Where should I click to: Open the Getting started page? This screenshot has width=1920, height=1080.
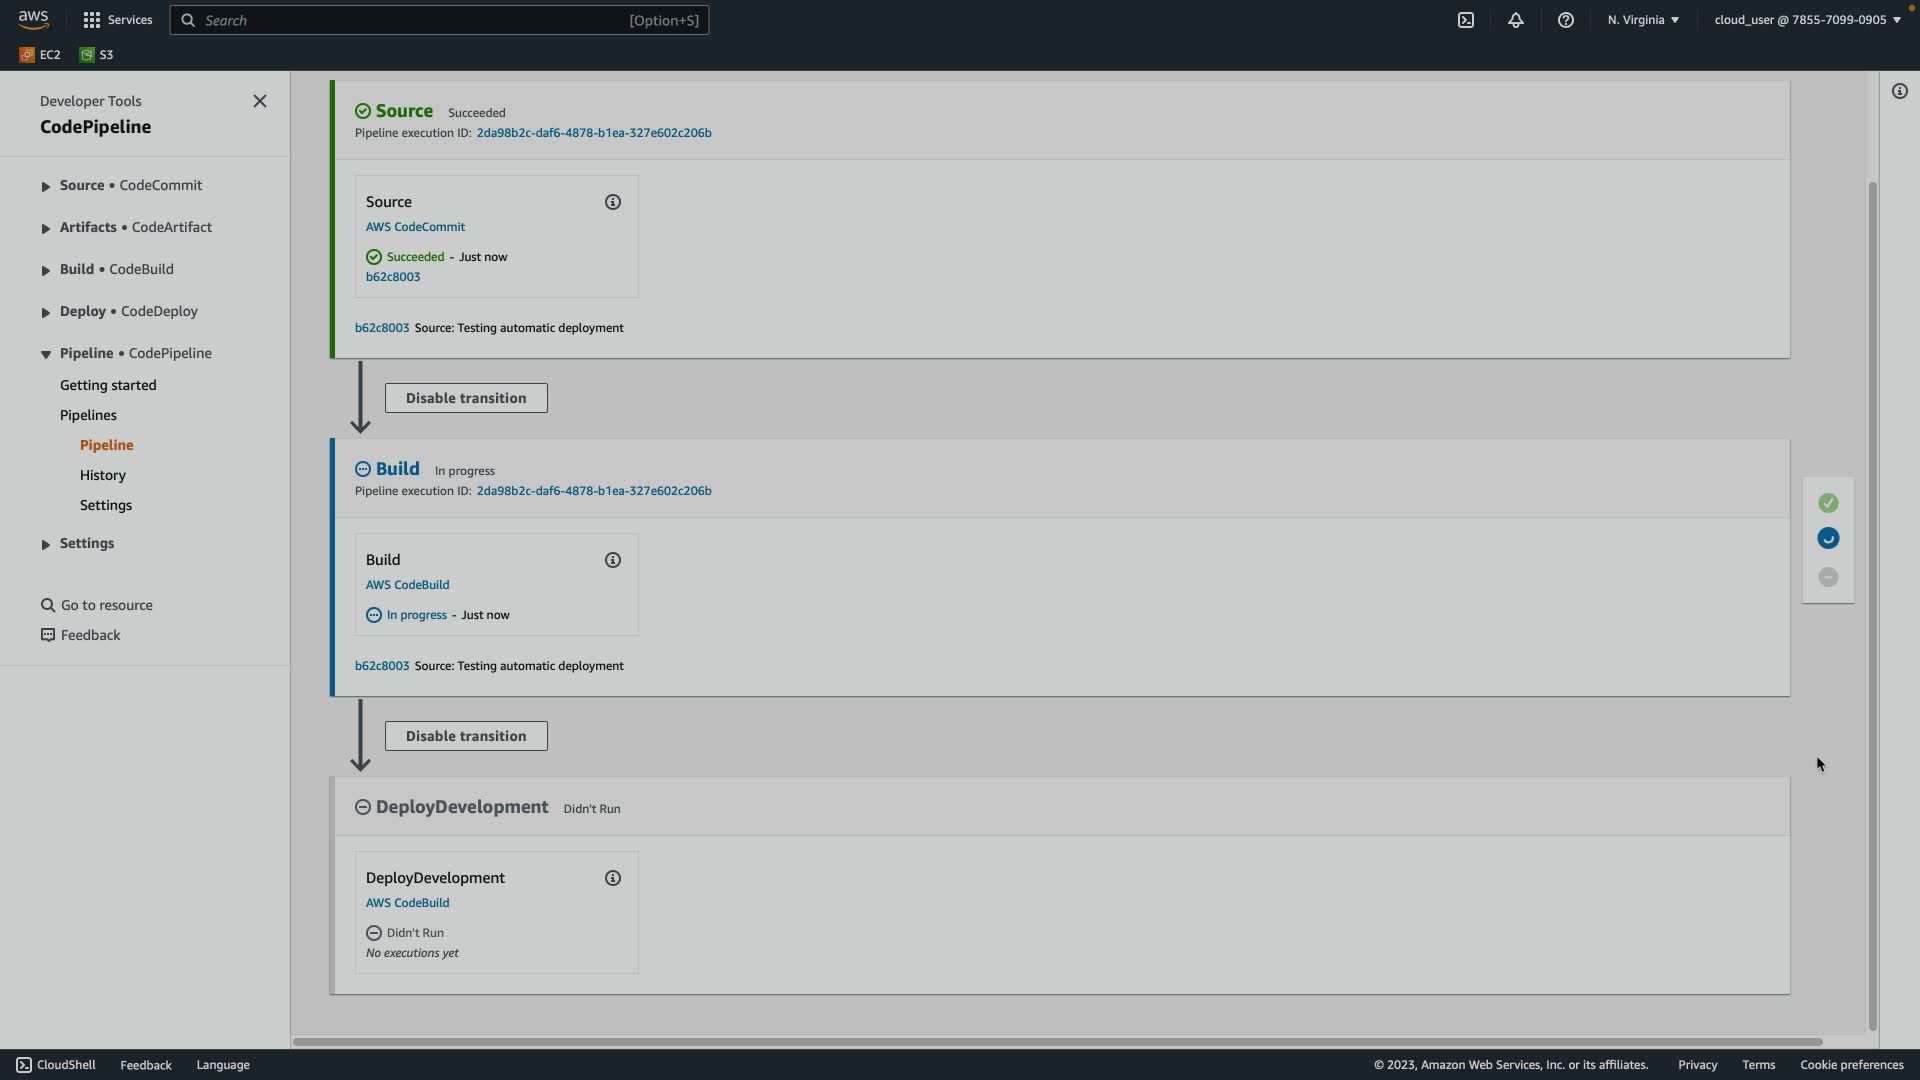(108, 385)
